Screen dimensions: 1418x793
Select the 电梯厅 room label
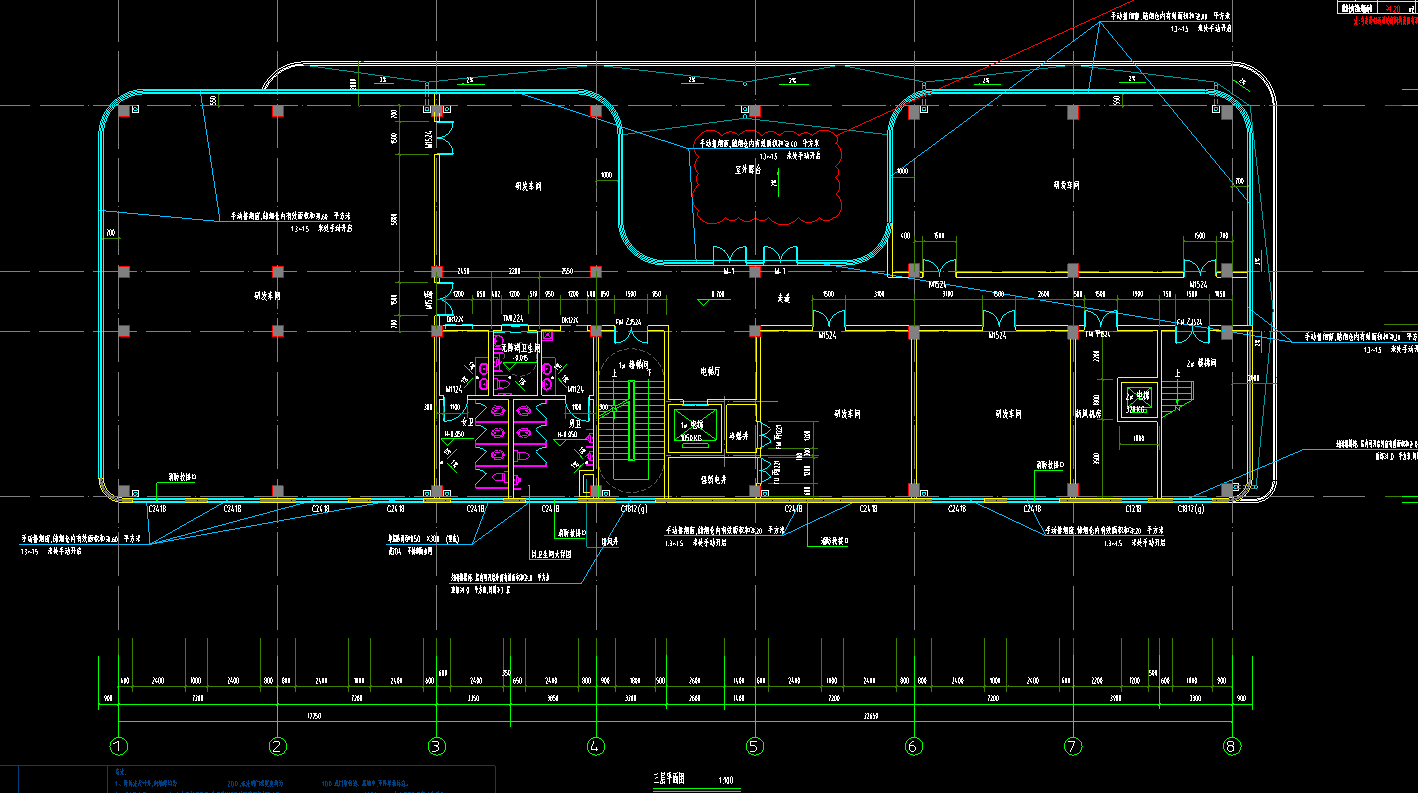[711, 371]
